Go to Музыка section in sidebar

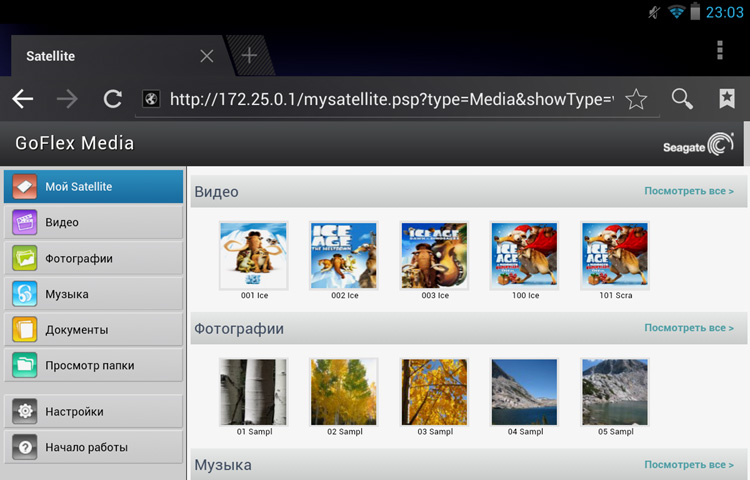coord(93,294)
